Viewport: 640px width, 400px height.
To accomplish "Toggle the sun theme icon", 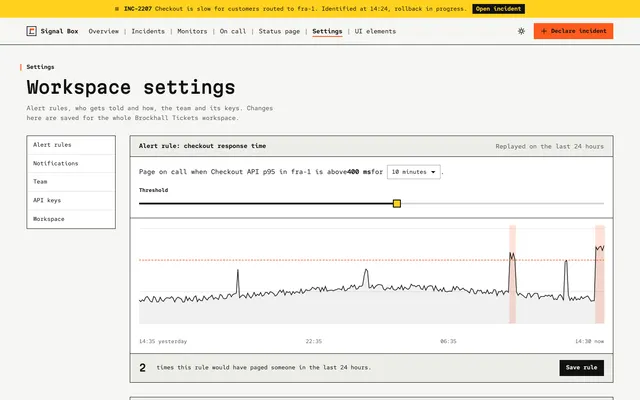I will tap(521, 31).
